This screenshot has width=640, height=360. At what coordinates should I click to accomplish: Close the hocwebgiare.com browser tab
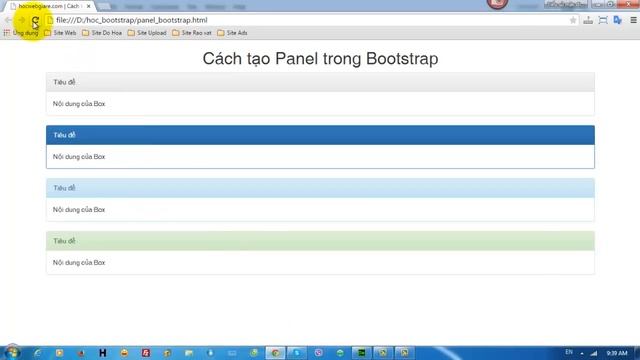(x=89, y=6)
